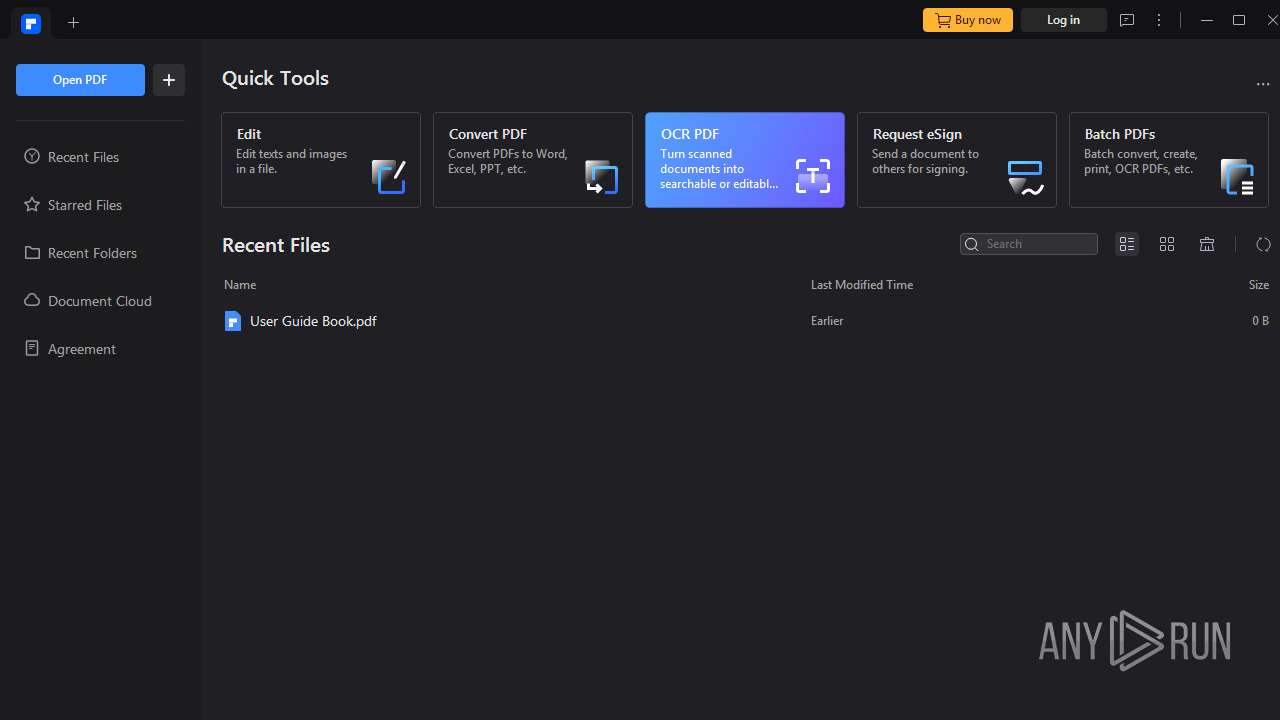
Task: Click the Edit card pencil icon
Action: click(x=389, y=176)
